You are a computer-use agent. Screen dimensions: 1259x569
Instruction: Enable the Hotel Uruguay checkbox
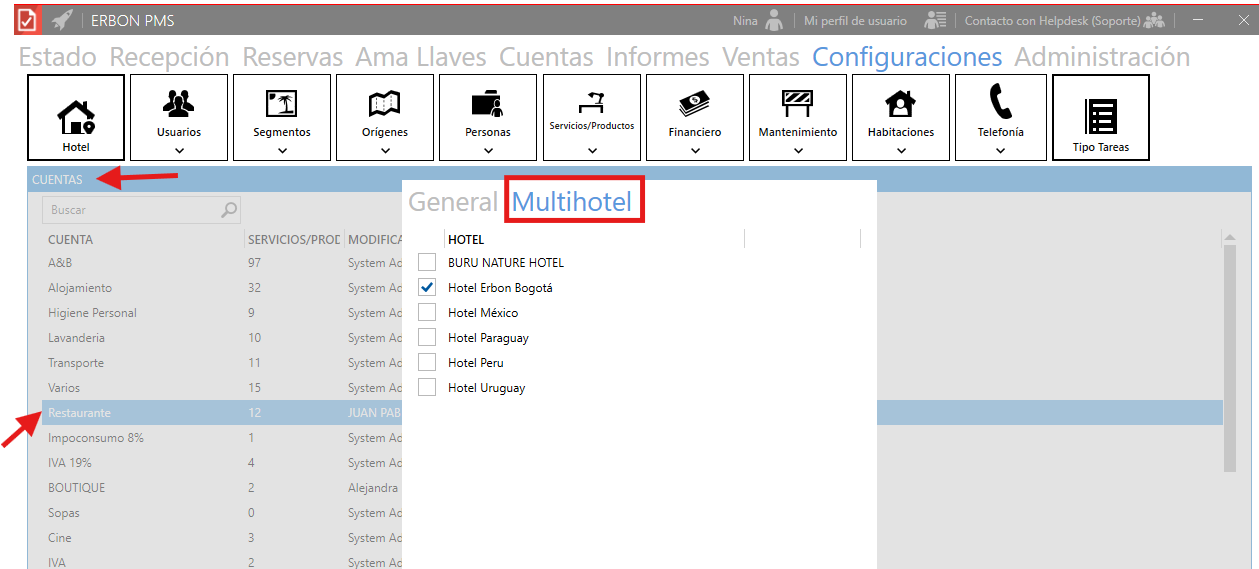(427, 388)
